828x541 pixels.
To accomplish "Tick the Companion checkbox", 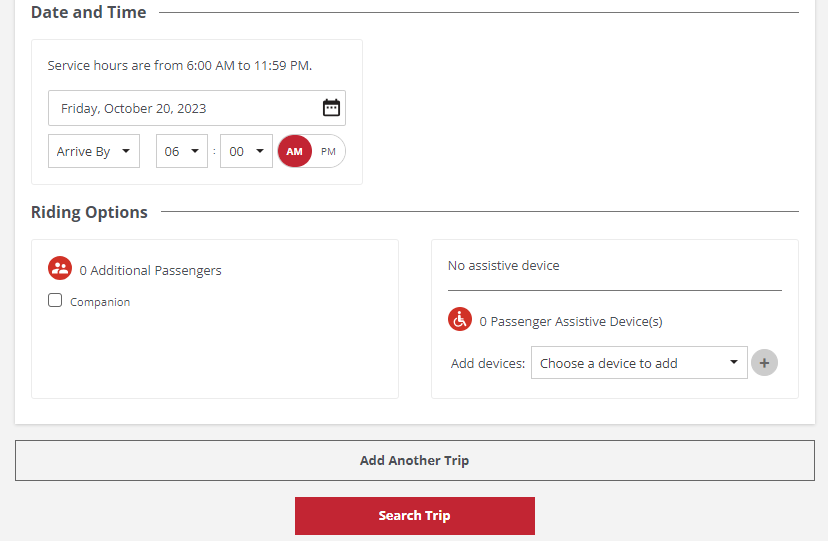I will pos(55,300).
